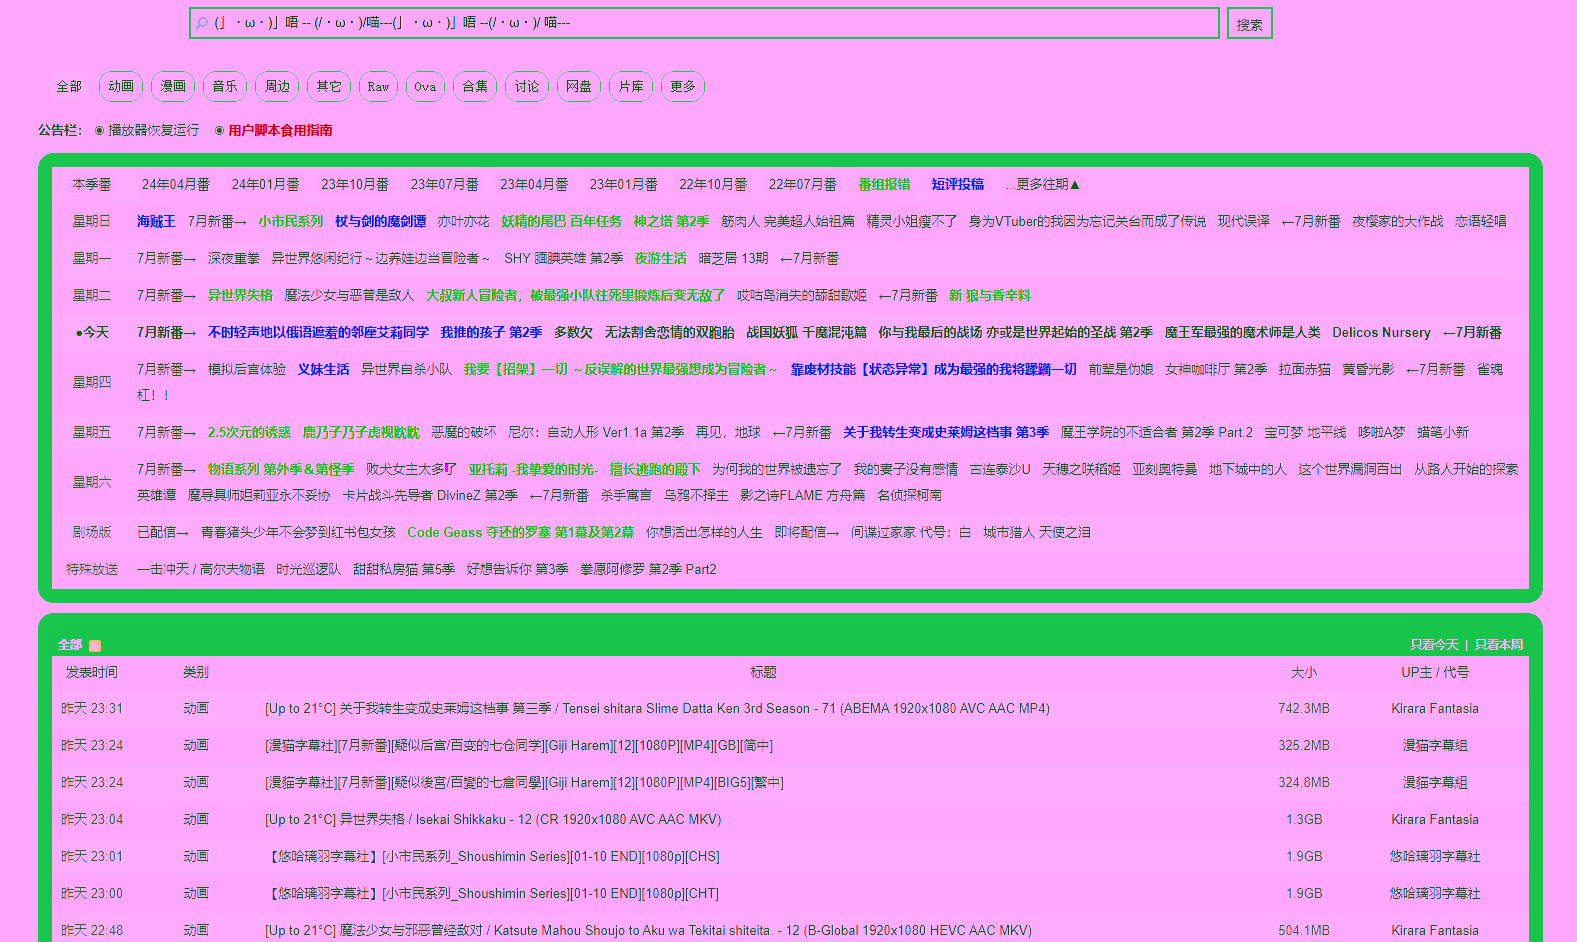
Task: Open the 漫猫字幕社 Giji Harem GB 简中 entry
Action: [x=519, y=746]
